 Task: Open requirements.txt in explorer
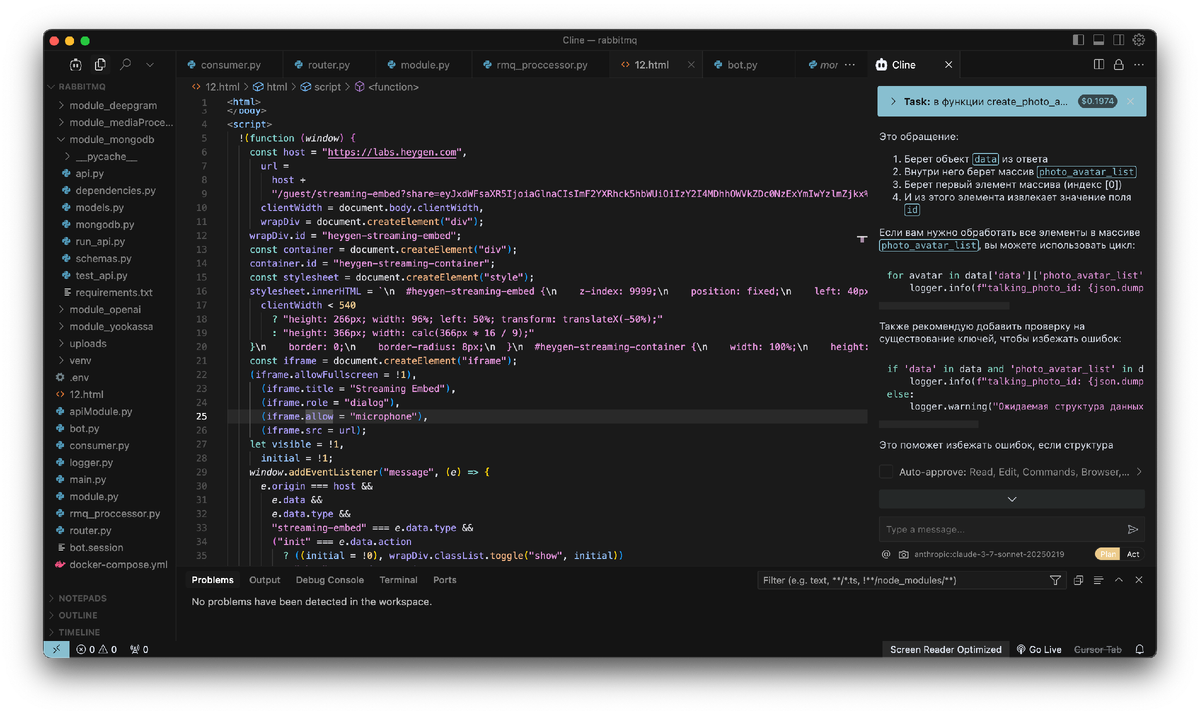click(114, 292)
